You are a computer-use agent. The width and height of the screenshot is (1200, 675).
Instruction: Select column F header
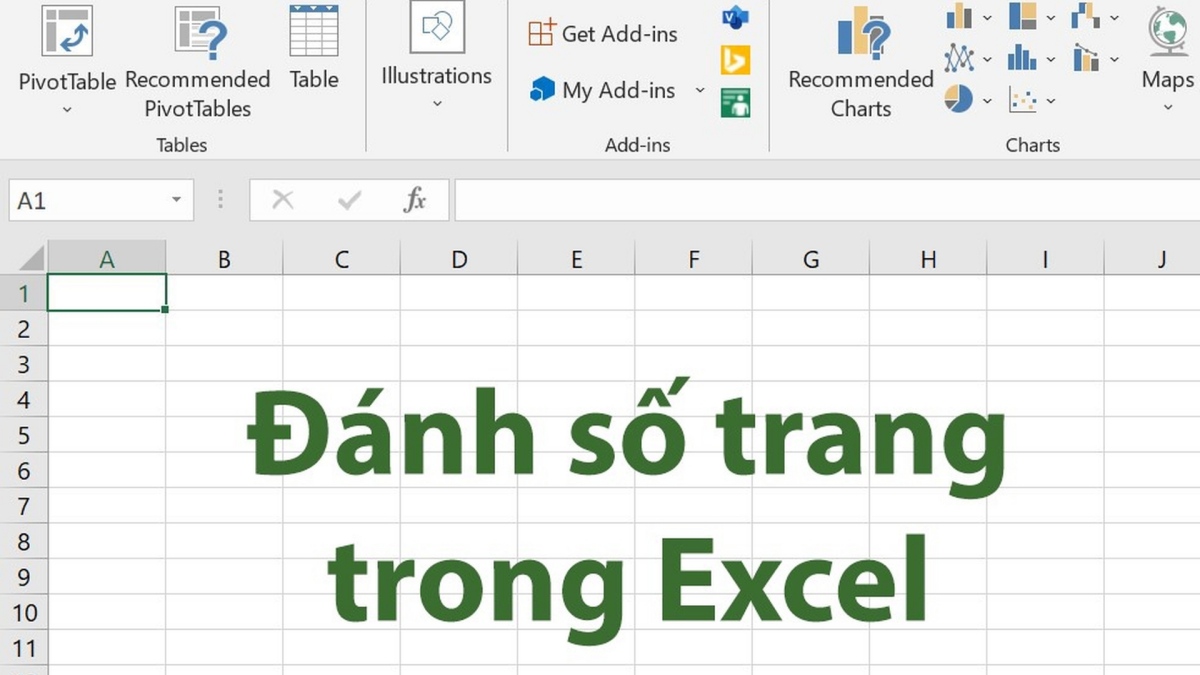pyautogui.click(x=694, y=259)
